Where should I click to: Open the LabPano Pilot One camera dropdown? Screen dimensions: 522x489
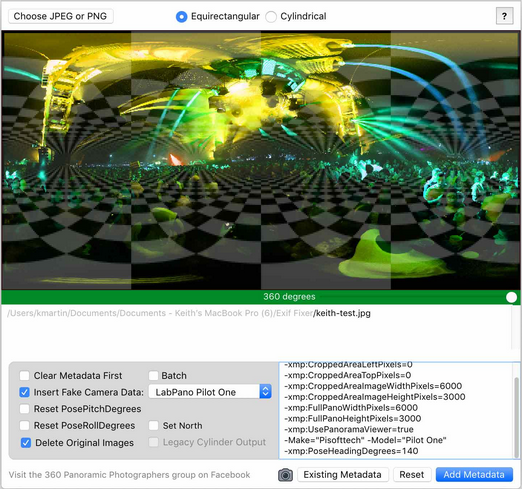coord(210,392)
